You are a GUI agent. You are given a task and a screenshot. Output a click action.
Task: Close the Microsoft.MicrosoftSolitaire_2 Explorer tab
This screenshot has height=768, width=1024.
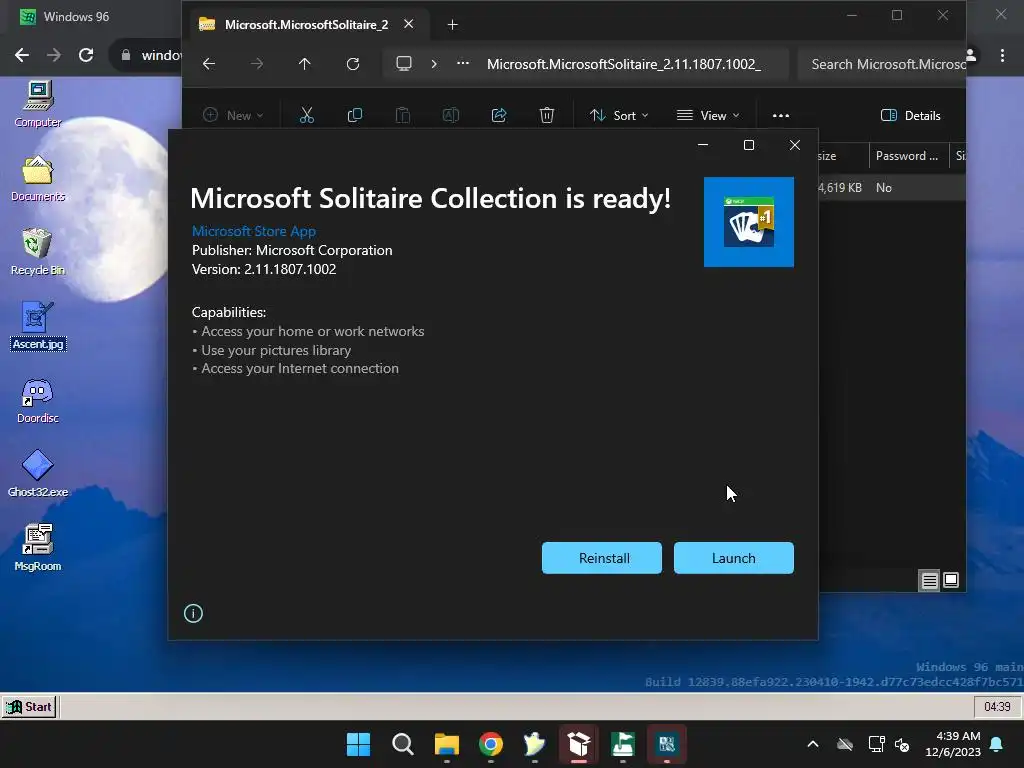409,24
